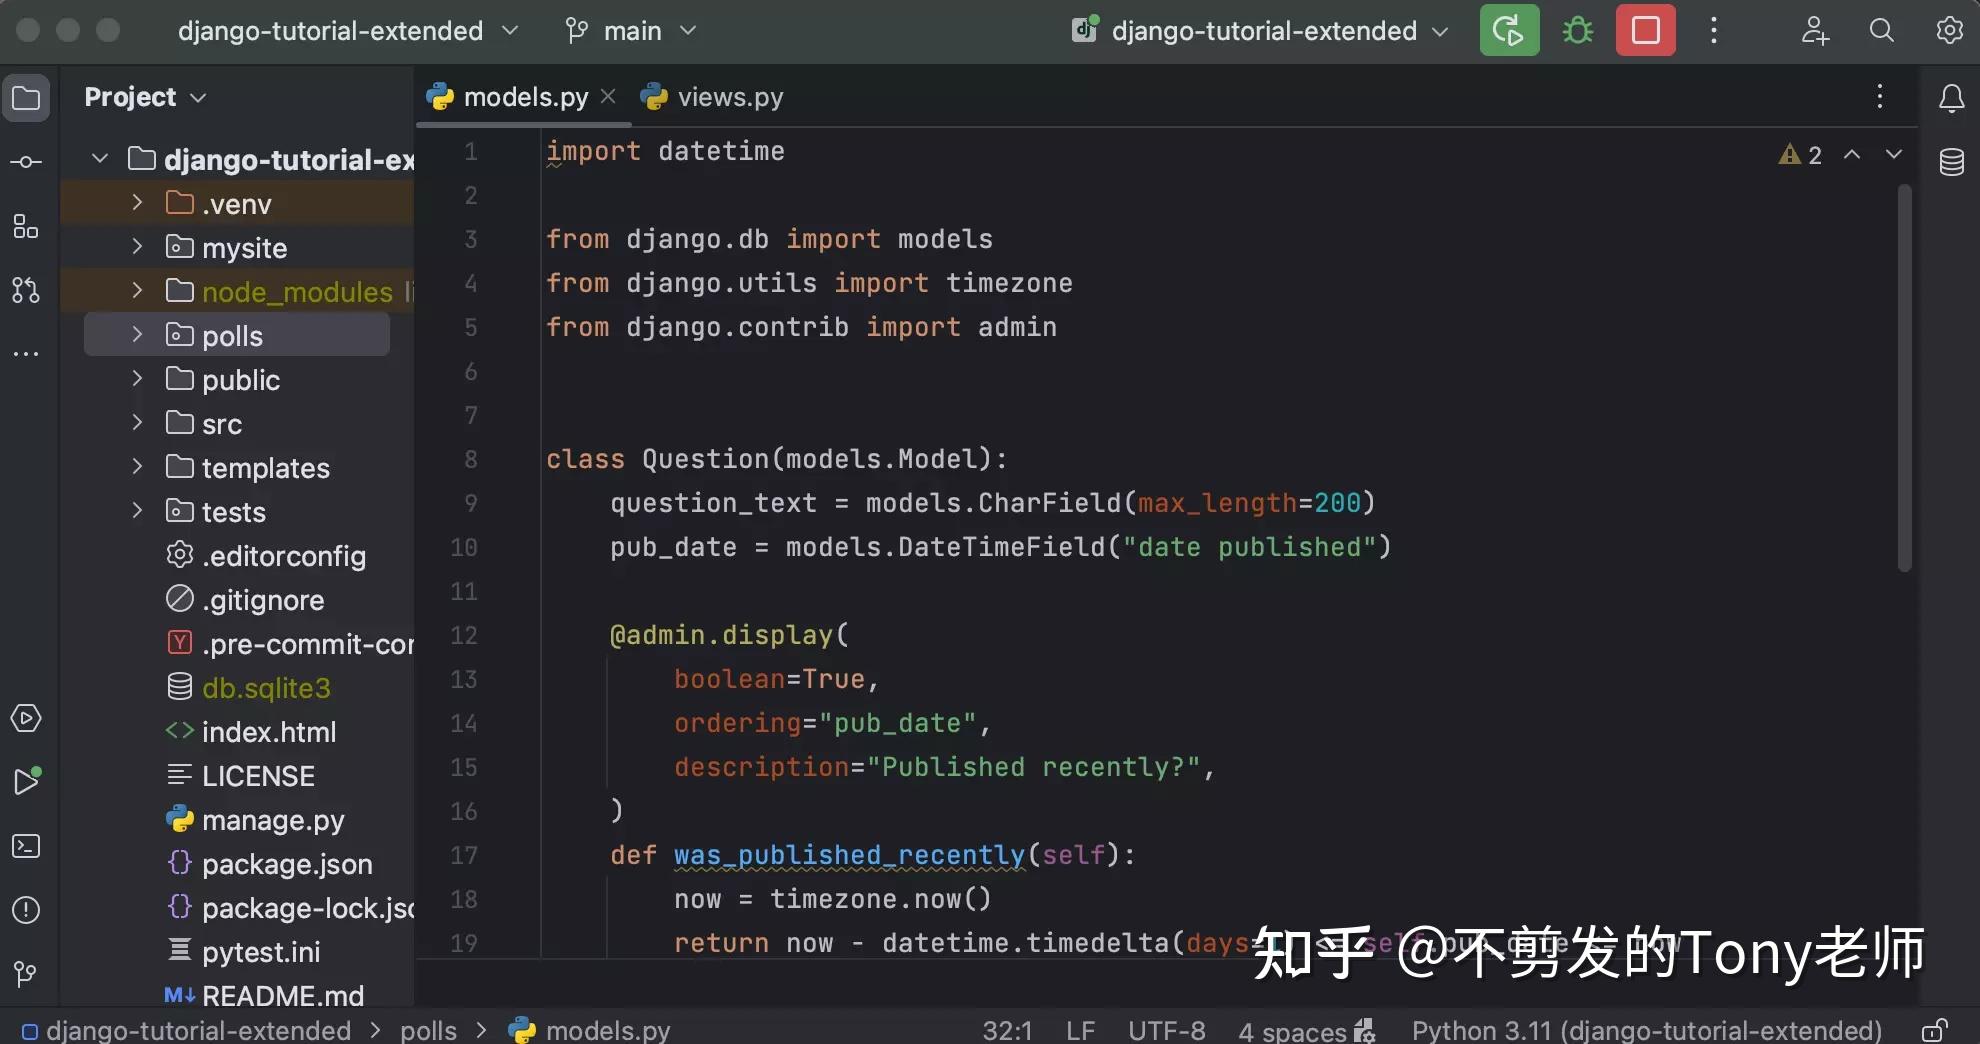Expand the mysite folder
The width and height of the screenshot is (1980, 1044).
[137, 247]
